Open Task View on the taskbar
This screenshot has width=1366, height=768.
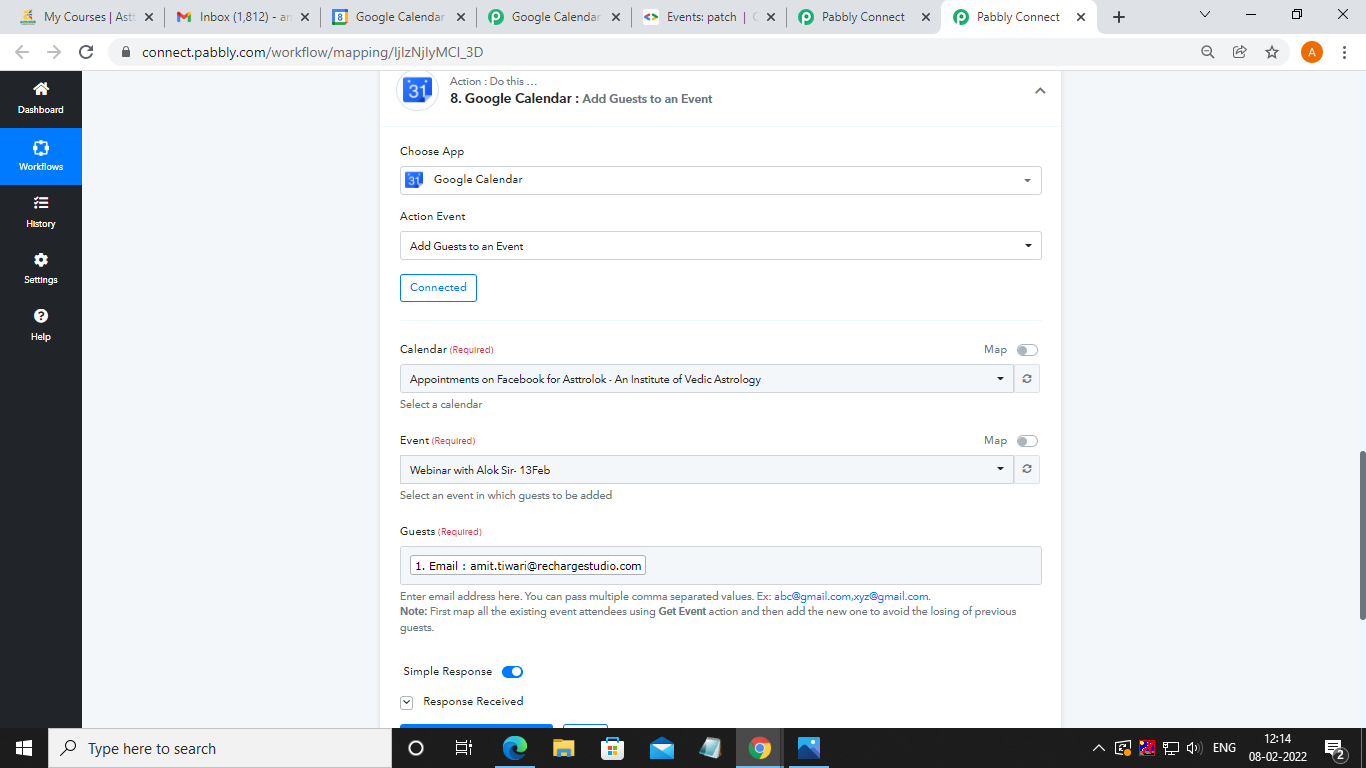464,748
